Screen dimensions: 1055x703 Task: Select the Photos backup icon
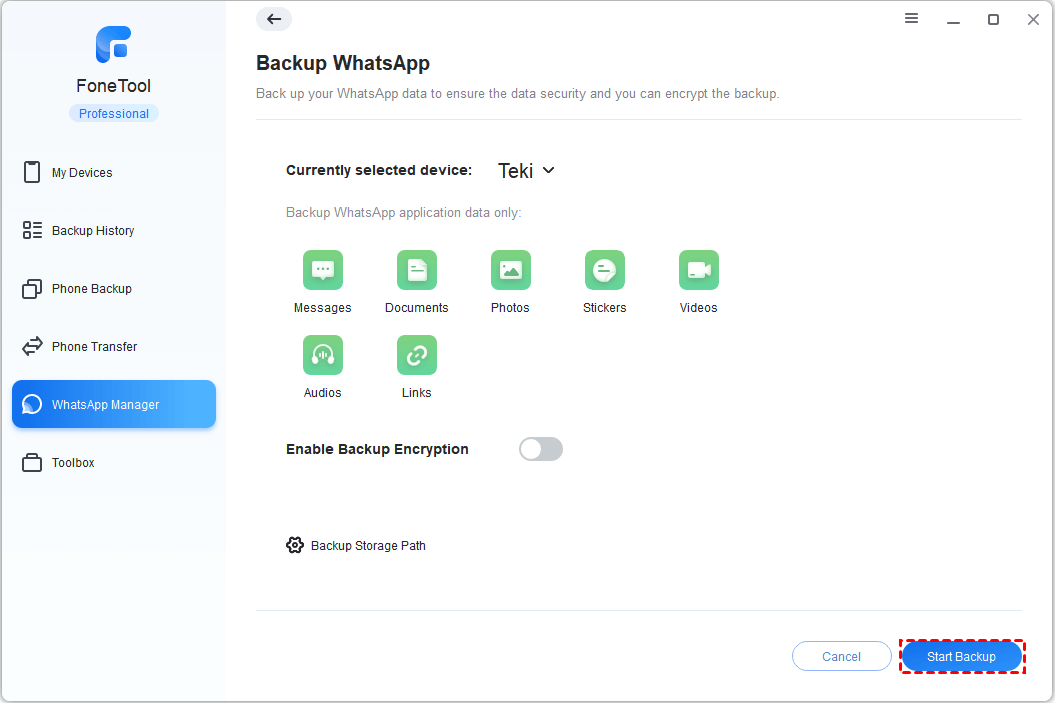[510, 269]
